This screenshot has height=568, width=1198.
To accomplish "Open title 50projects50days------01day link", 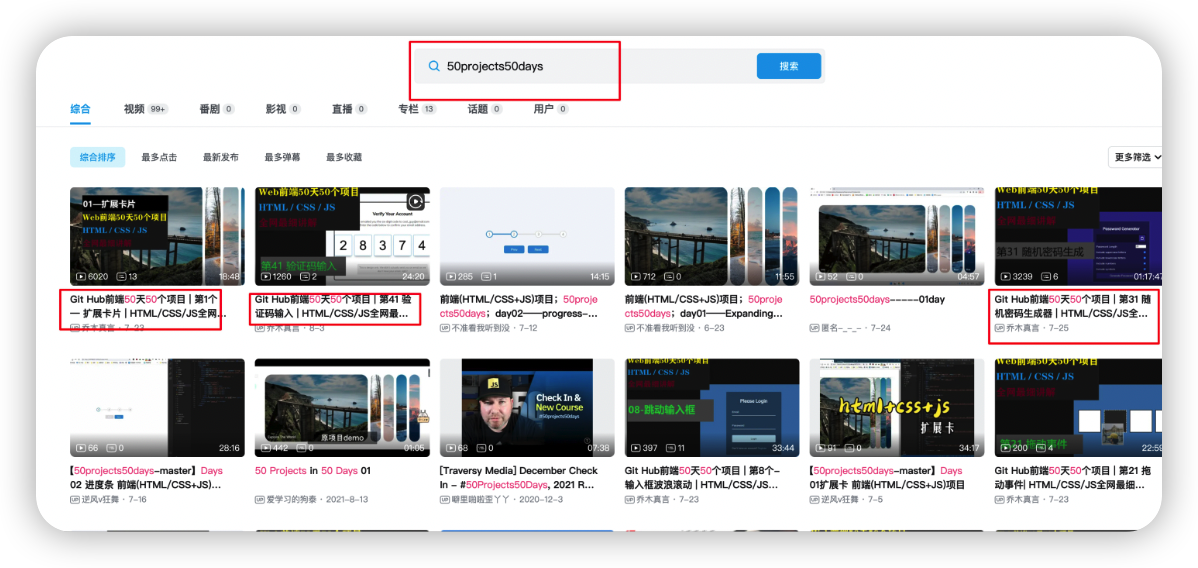I will click(877, 300).
